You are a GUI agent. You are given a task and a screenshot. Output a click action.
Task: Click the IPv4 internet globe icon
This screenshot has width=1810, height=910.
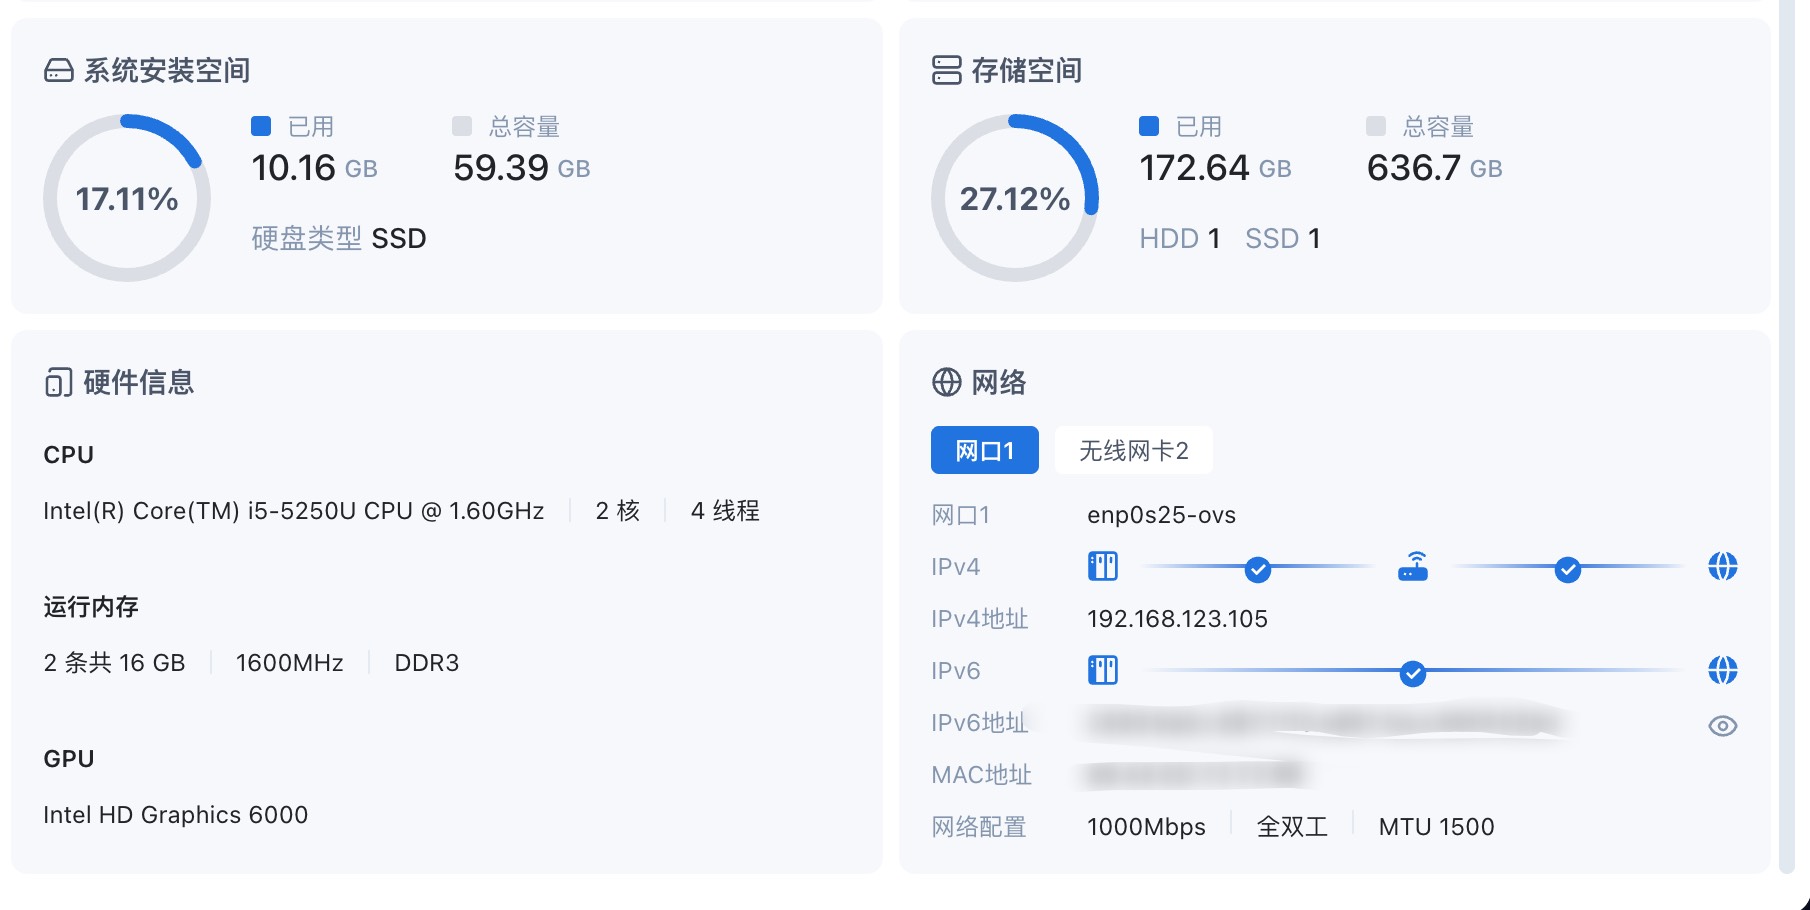tap(1722, 567)
